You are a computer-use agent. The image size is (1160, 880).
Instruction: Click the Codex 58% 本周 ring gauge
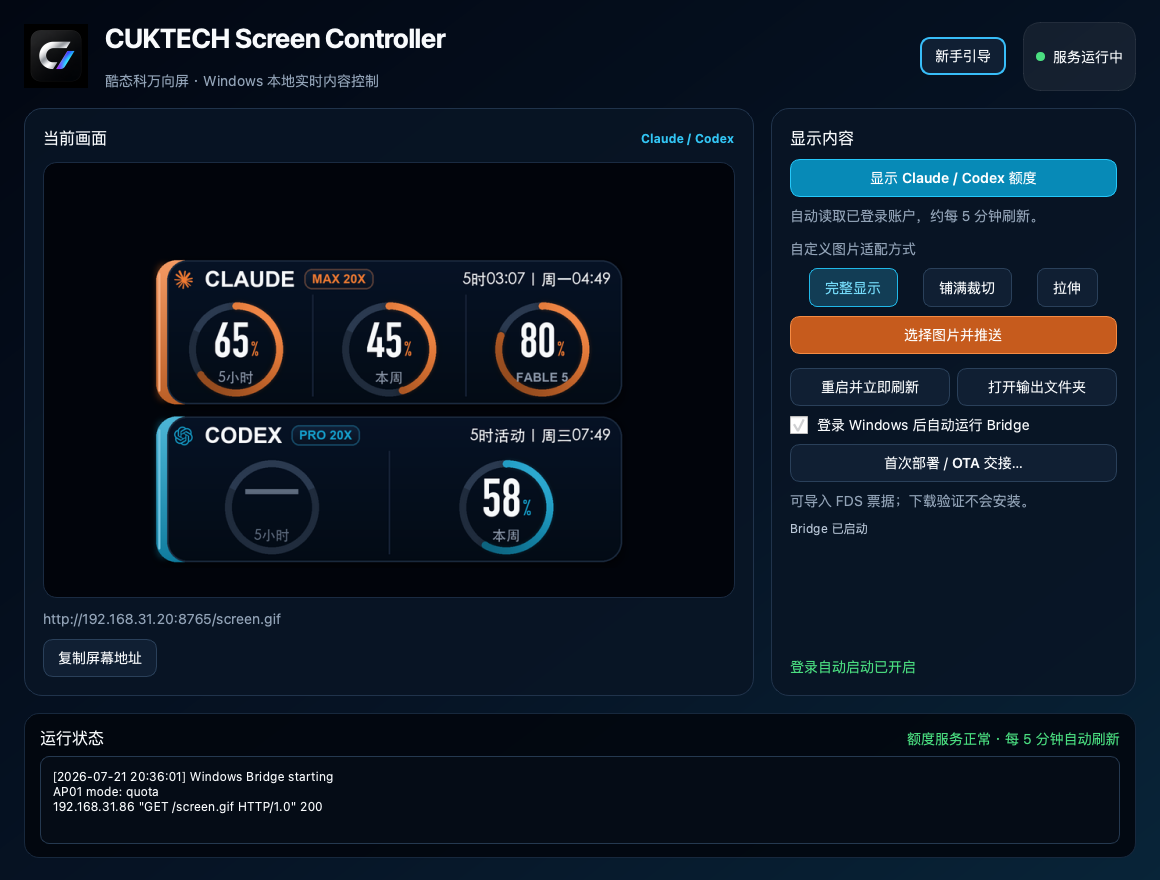pos(507,507)
